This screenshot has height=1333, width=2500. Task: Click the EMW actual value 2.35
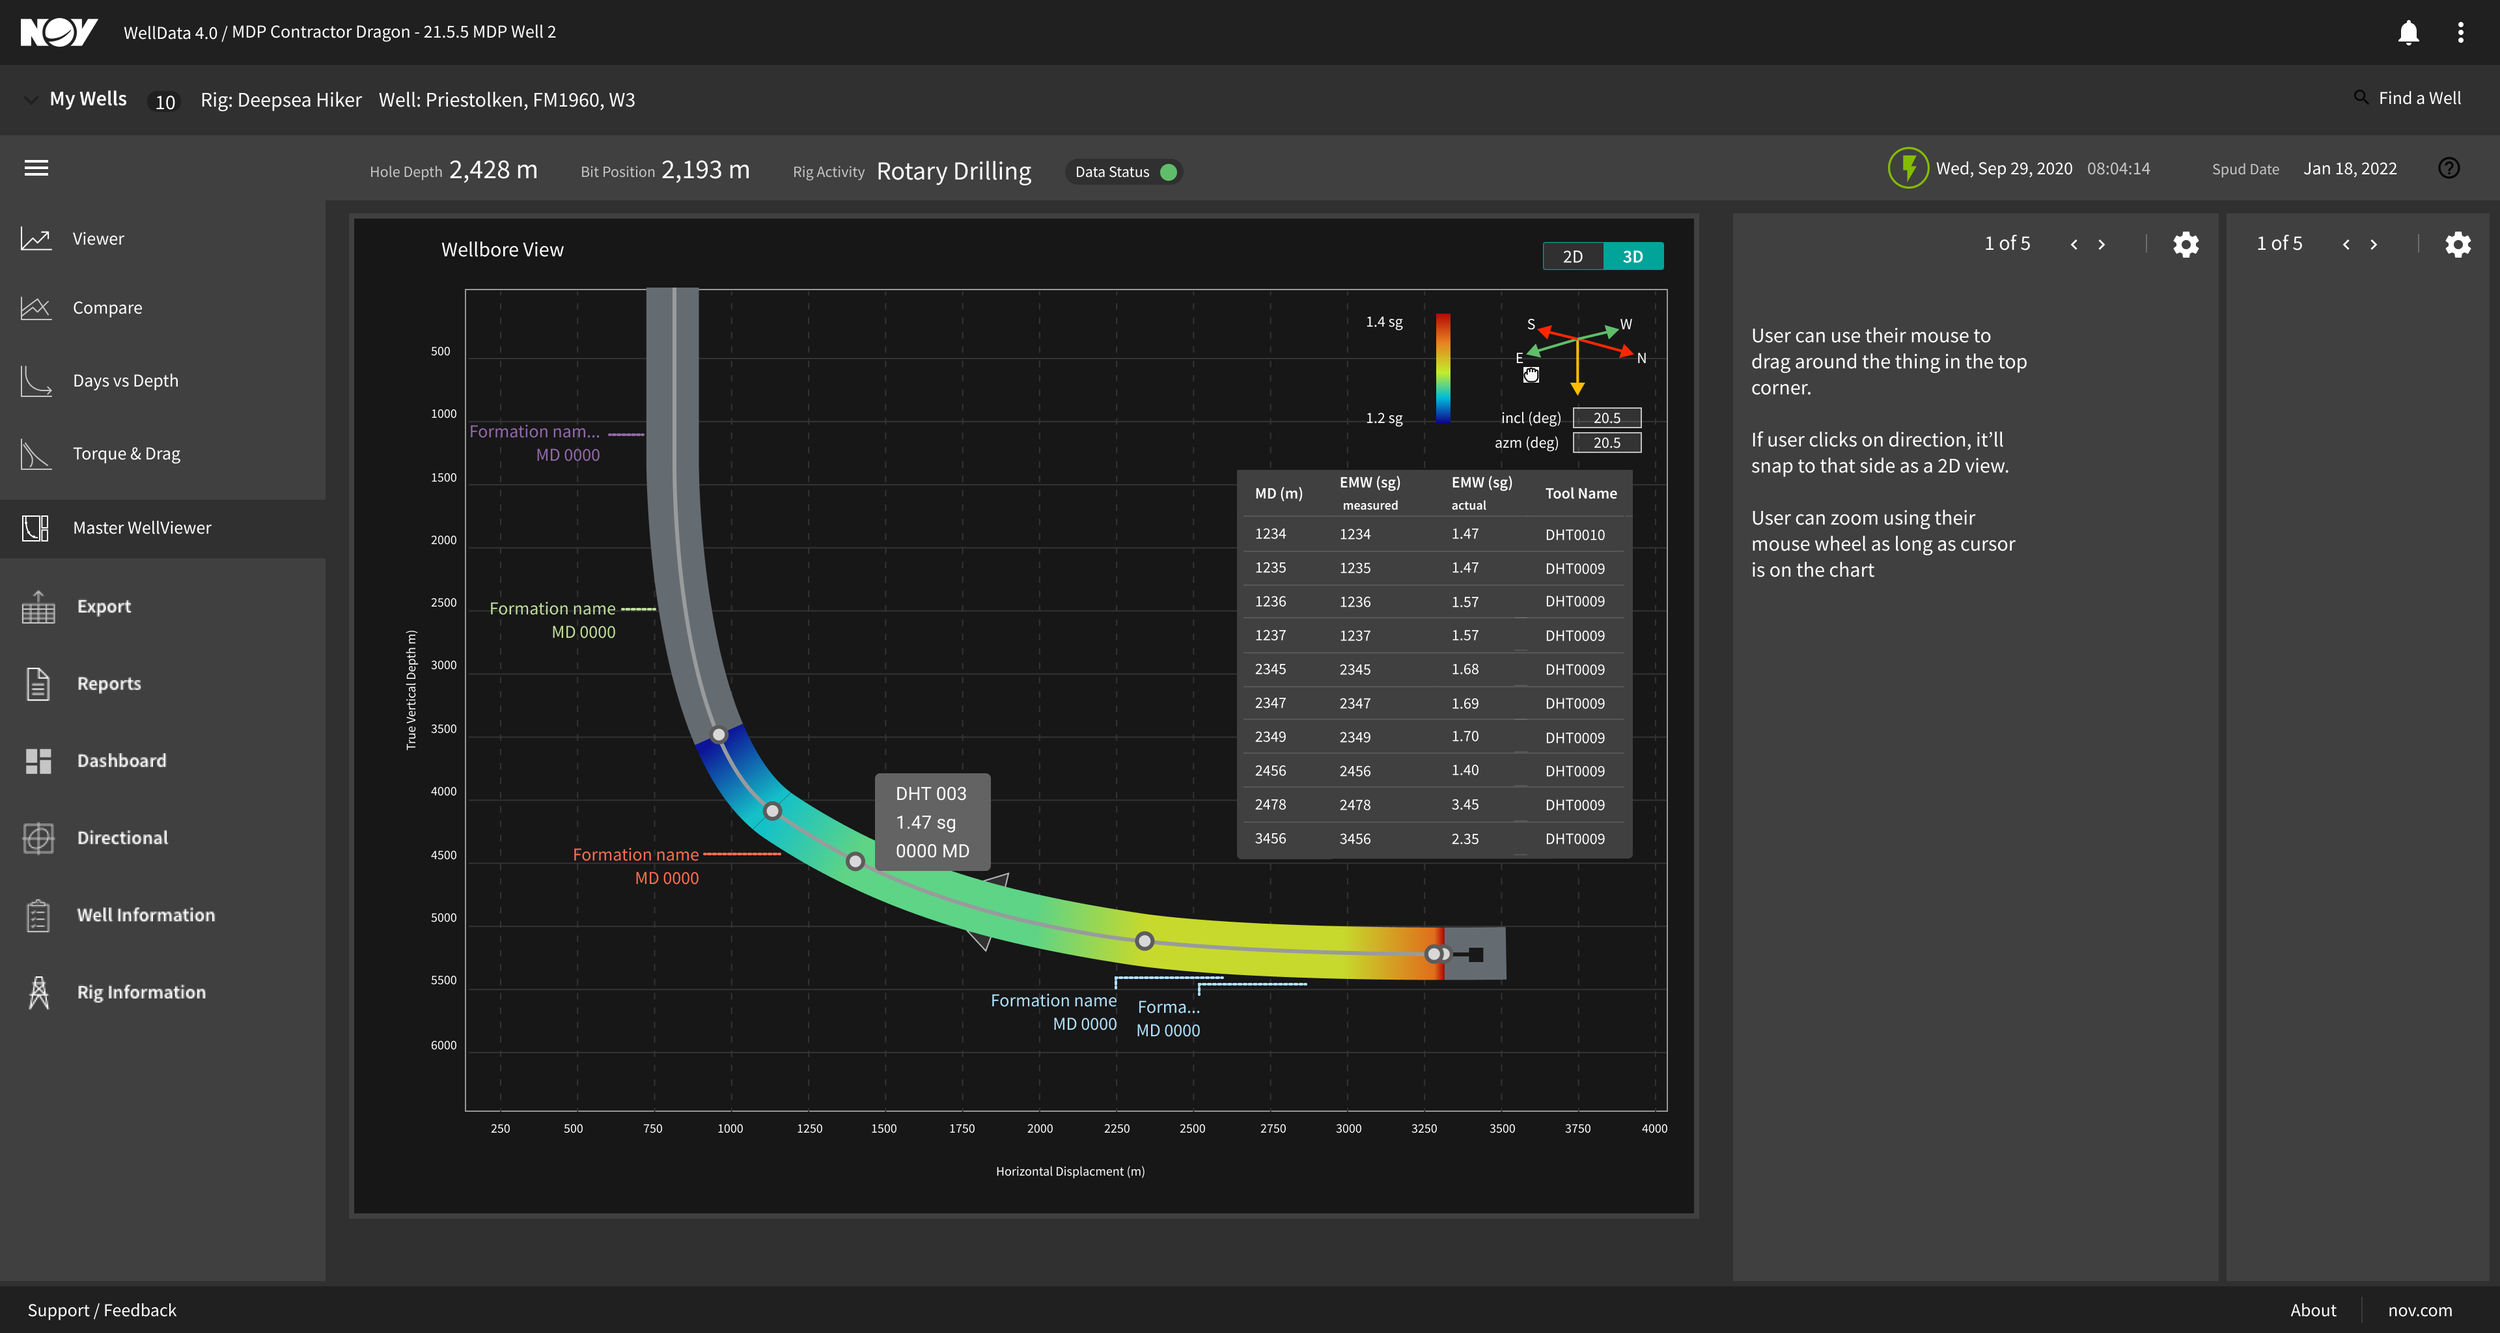pos(1465,839)
